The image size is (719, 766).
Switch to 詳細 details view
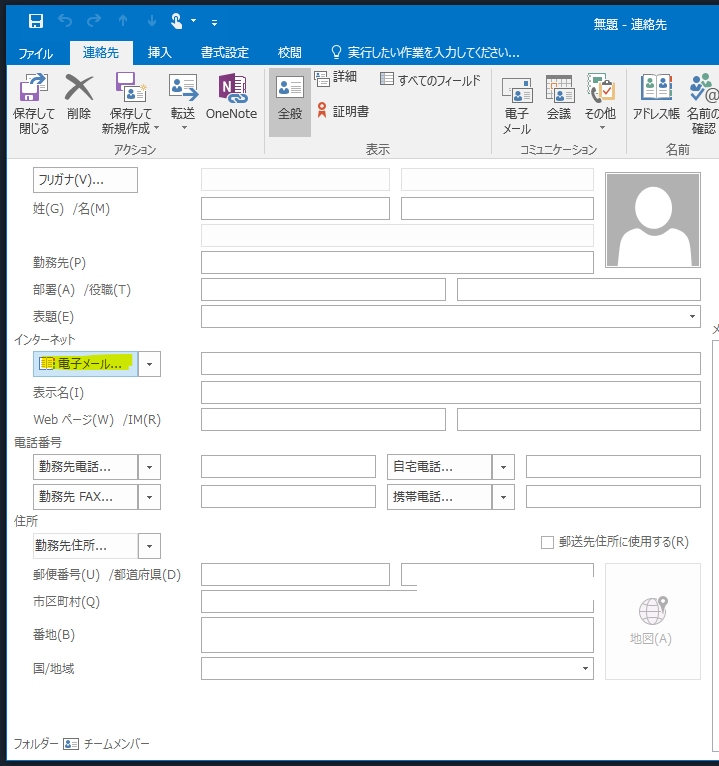pyautogui.click(x=336, y=77)
